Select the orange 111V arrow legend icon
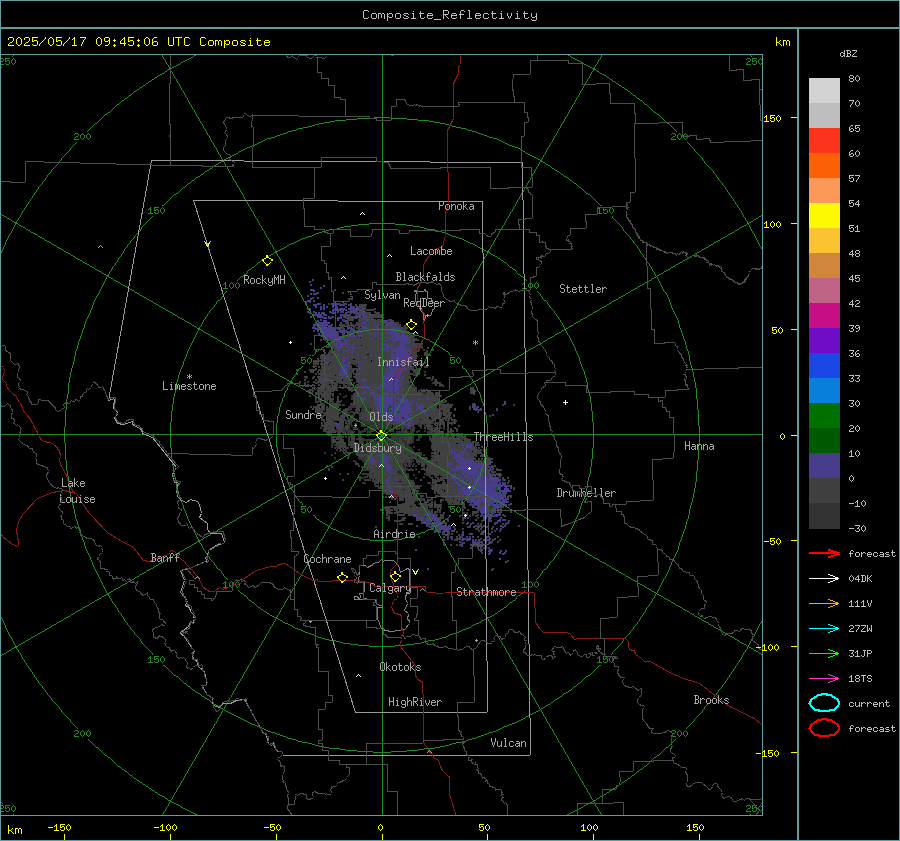This screenshot has width=900, height=841. 824,603
